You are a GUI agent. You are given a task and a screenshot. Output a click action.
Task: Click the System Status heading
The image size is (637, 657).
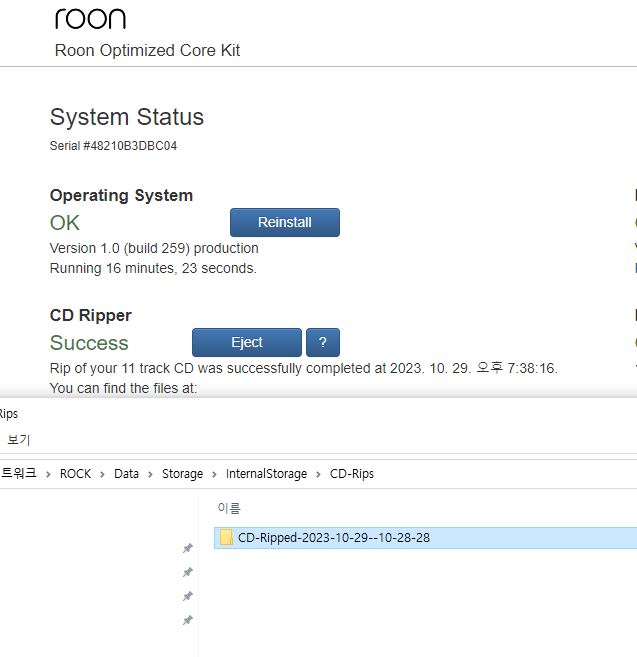tap(127, 117)
